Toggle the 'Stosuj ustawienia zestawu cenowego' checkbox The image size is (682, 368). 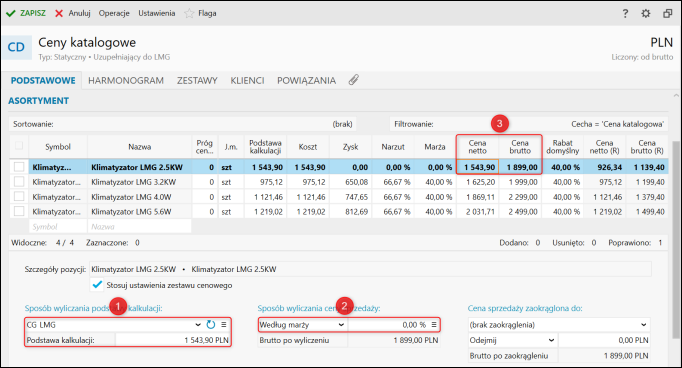click(x=97, y=285)
